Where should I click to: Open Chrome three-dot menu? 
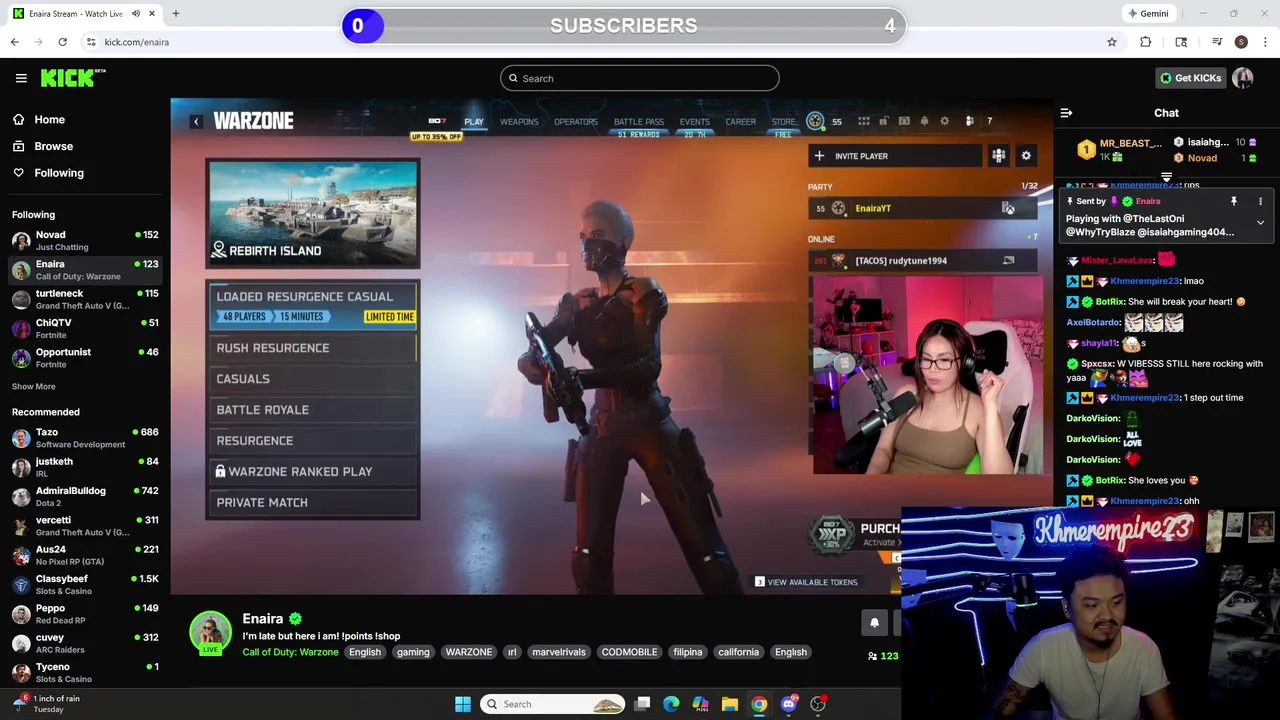[1266, 42]
